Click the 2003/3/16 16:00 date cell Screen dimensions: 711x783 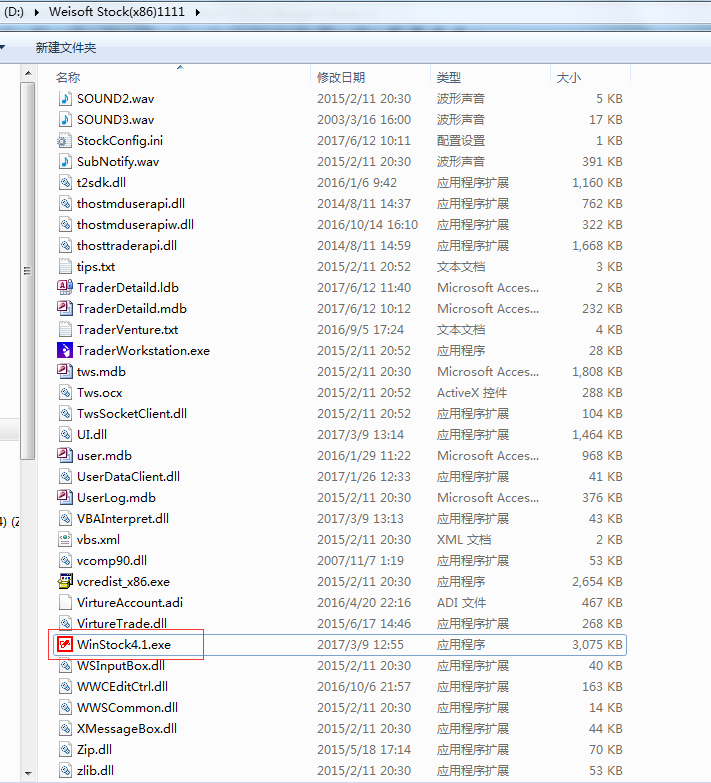point(364,120)
